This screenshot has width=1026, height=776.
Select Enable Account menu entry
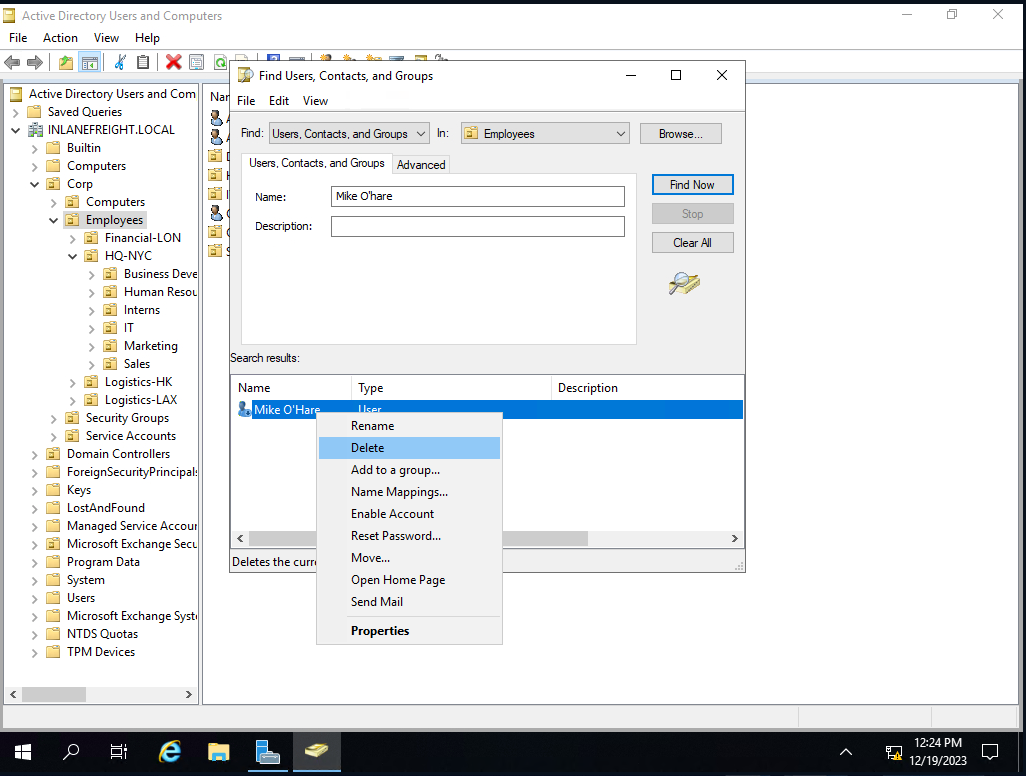click(x=410, y=514)
